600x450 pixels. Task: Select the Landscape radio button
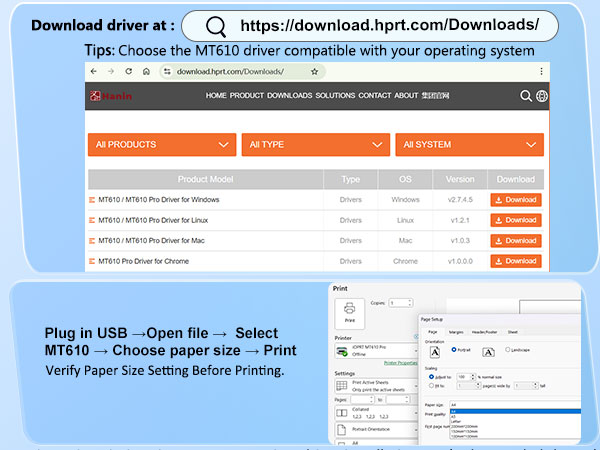[508, 350]
